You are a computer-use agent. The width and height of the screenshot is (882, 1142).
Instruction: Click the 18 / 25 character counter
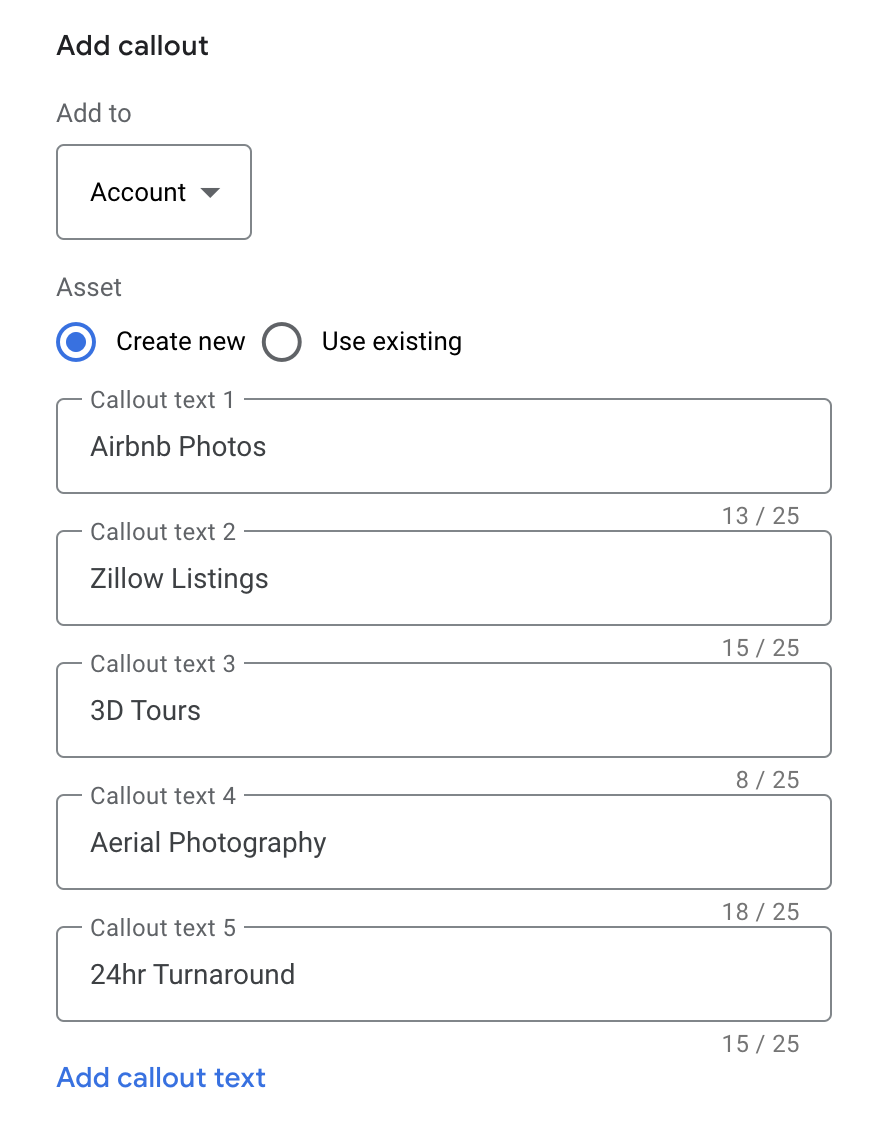pyautogui.click(x=760, y=912)
